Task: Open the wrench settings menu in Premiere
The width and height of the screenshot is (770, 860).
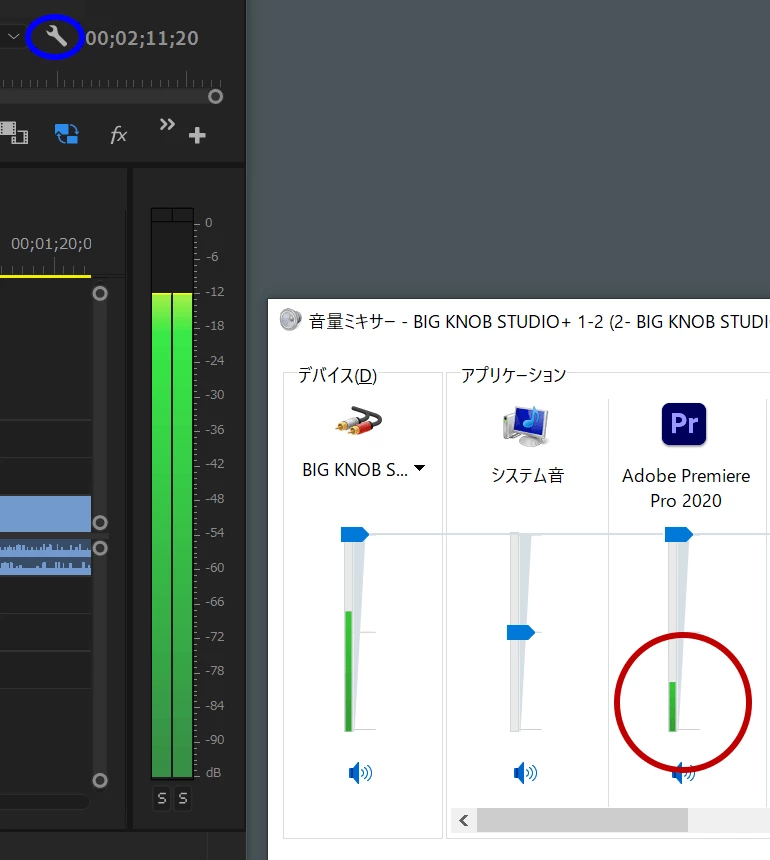Action: [56, 37]
